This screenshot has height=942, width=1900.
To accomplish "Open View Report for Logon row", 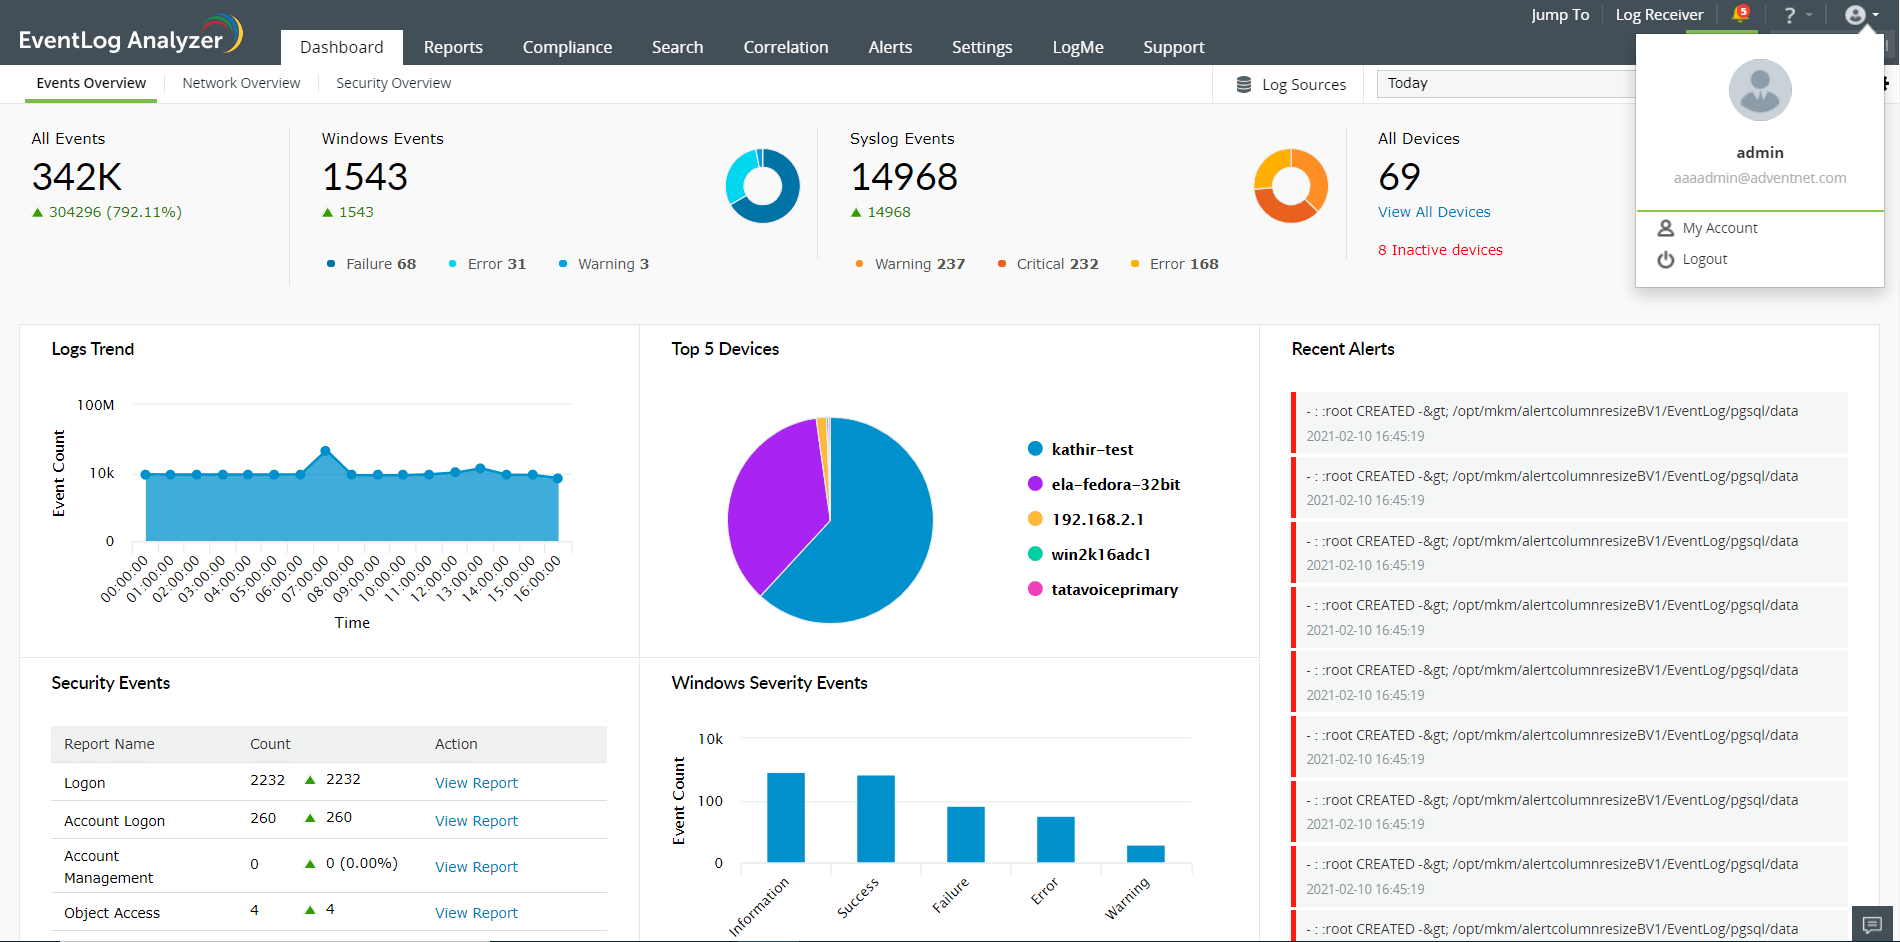I will 476,783.
